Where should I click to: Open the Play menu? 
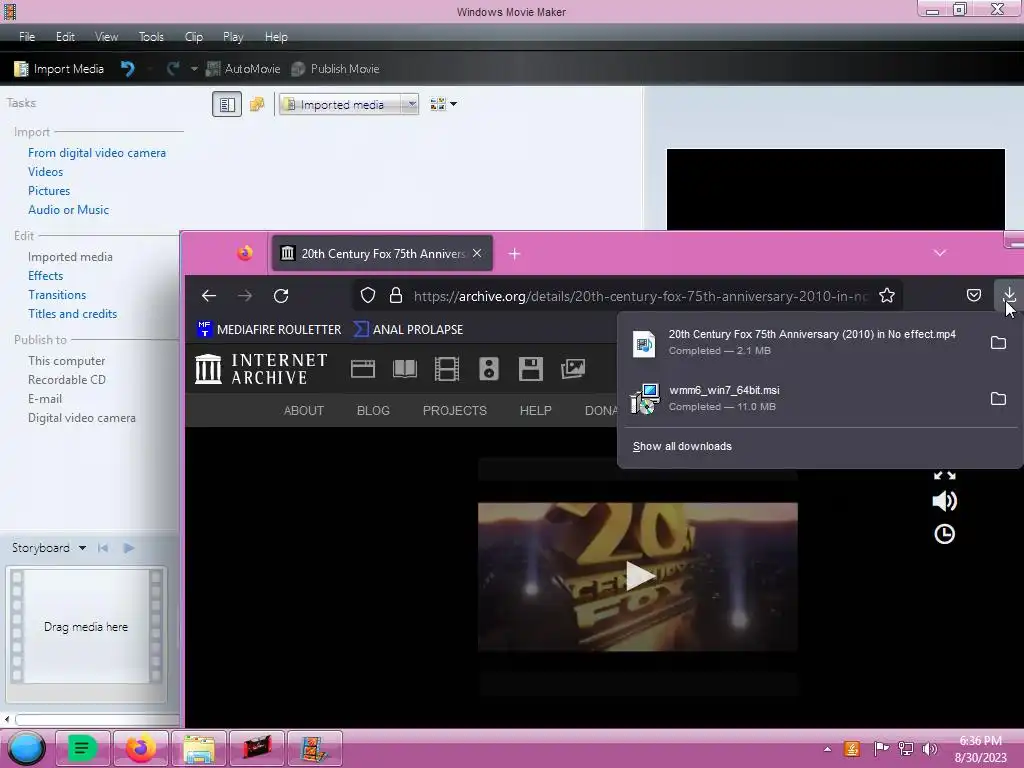coord(232,37)
